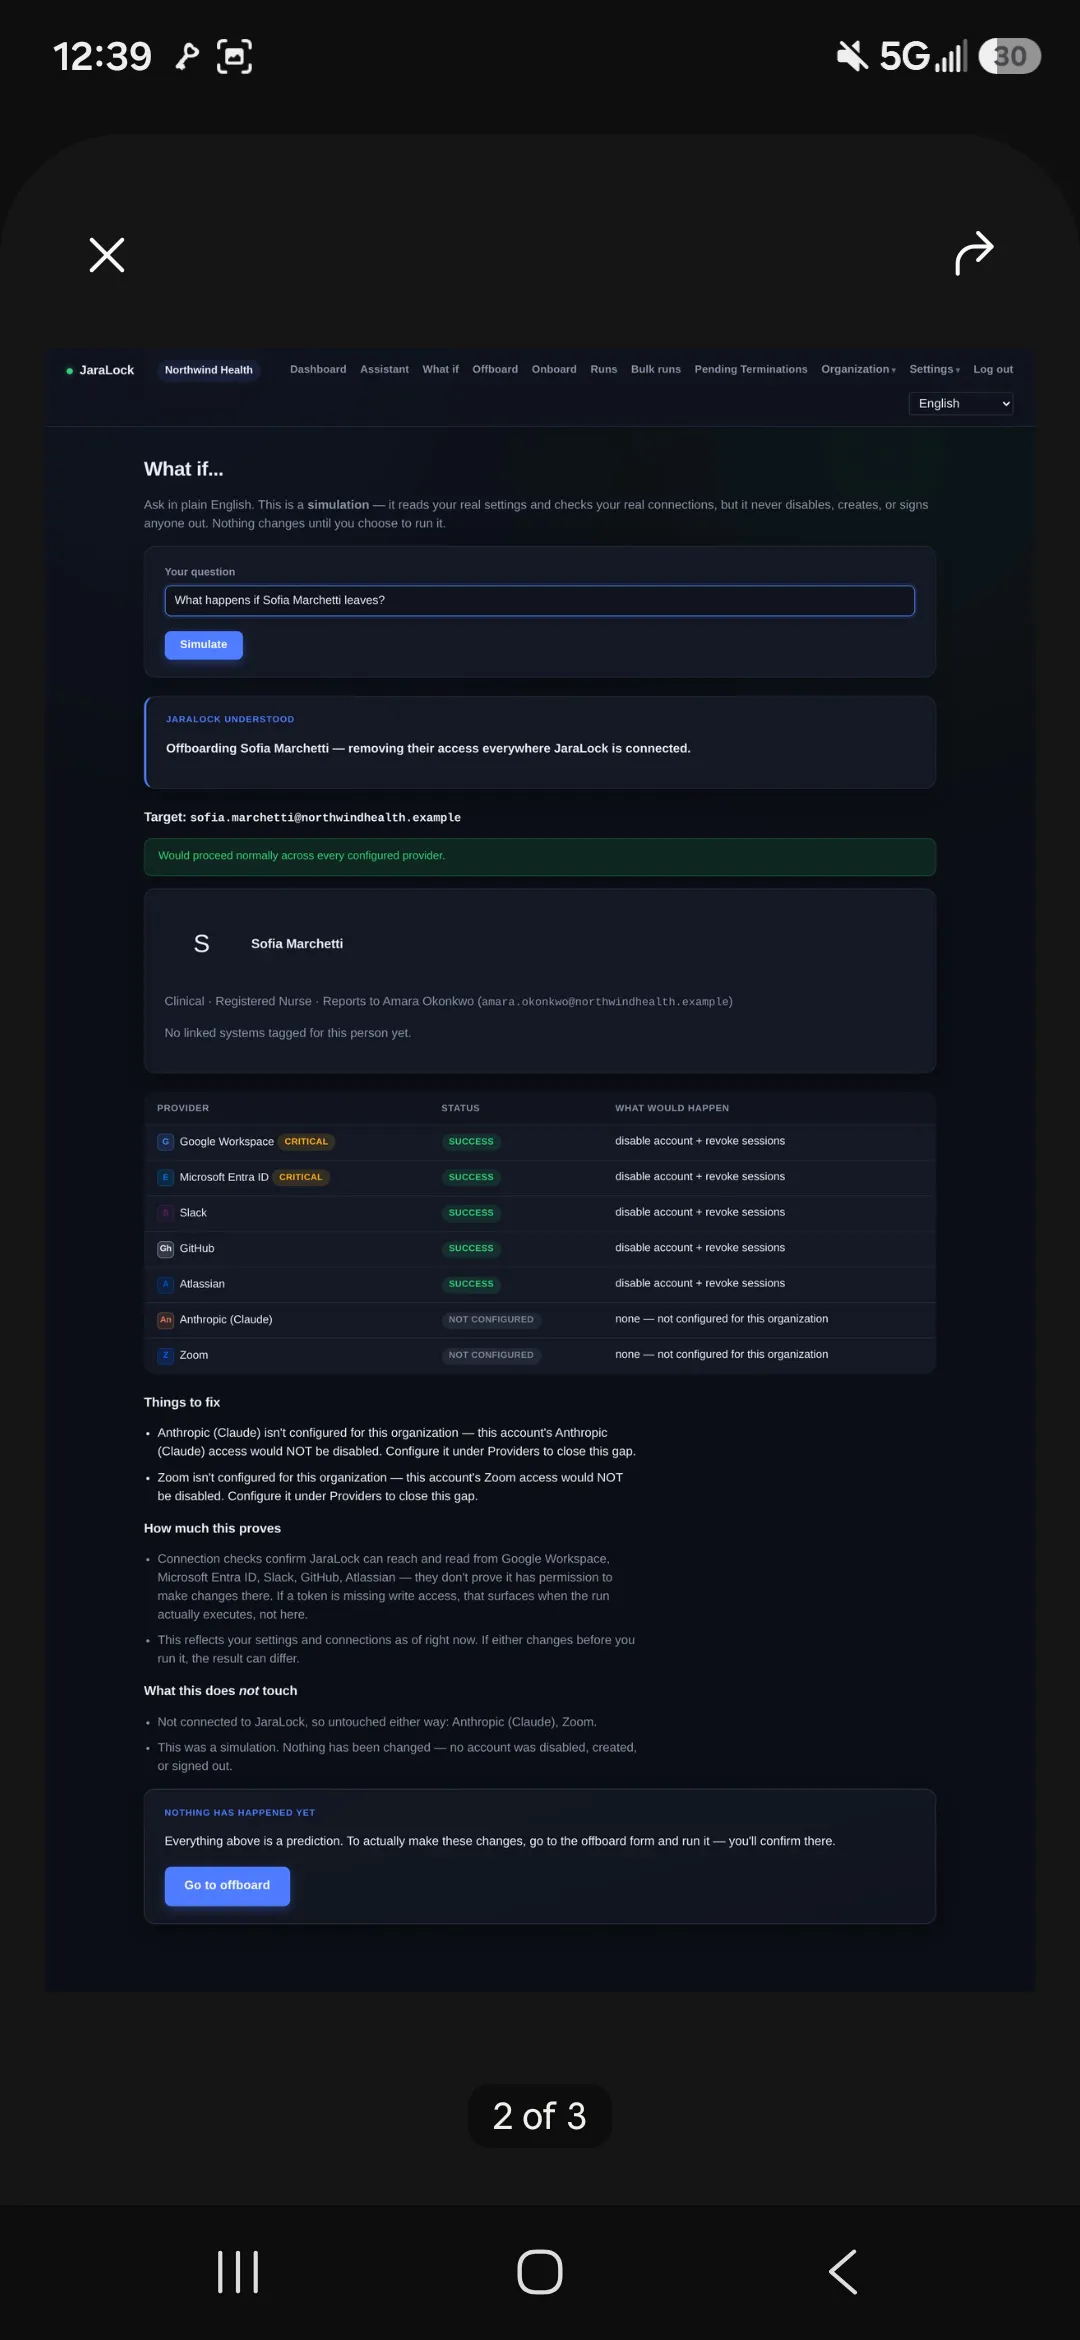Click 'Things to fix' heading
Screen dimensions: 1080x2340
point(182,1403)
